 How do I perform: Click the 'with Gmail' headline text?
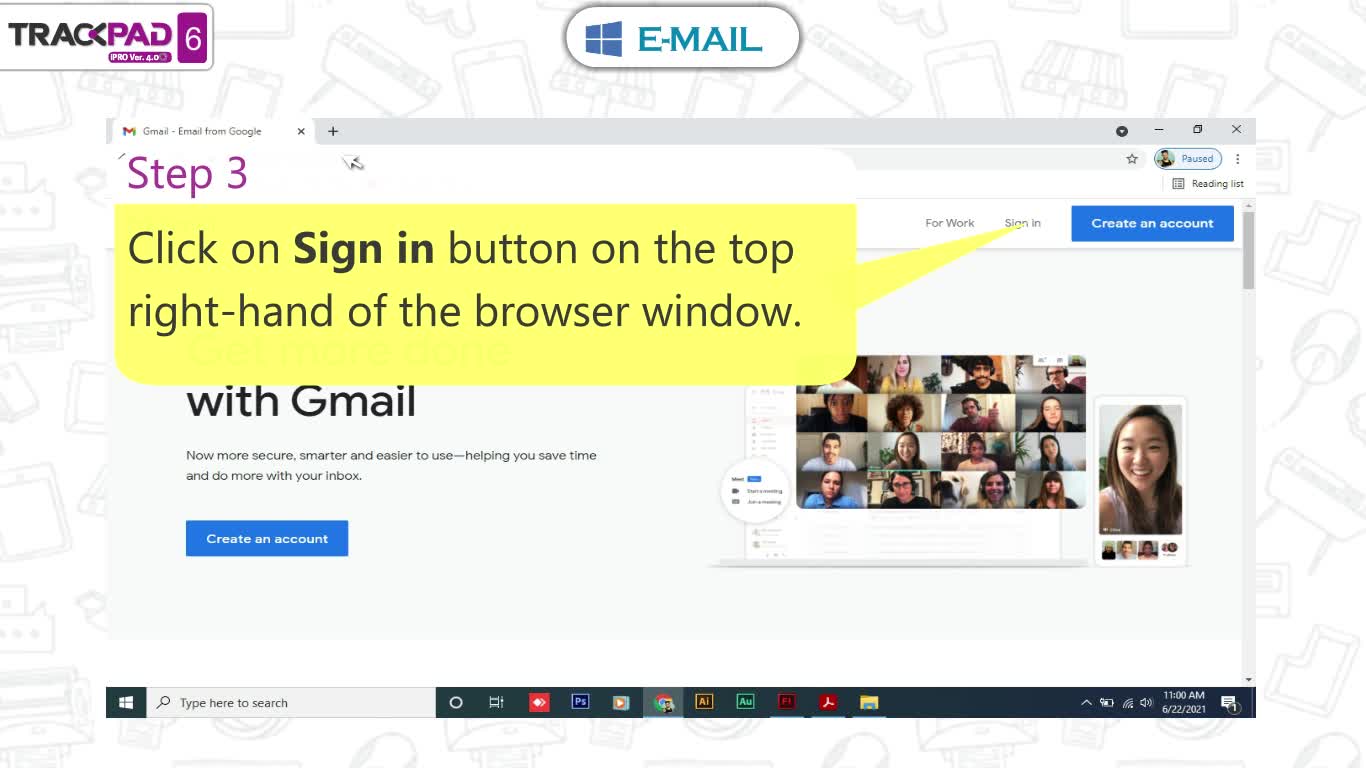click(x=301, y=402)
